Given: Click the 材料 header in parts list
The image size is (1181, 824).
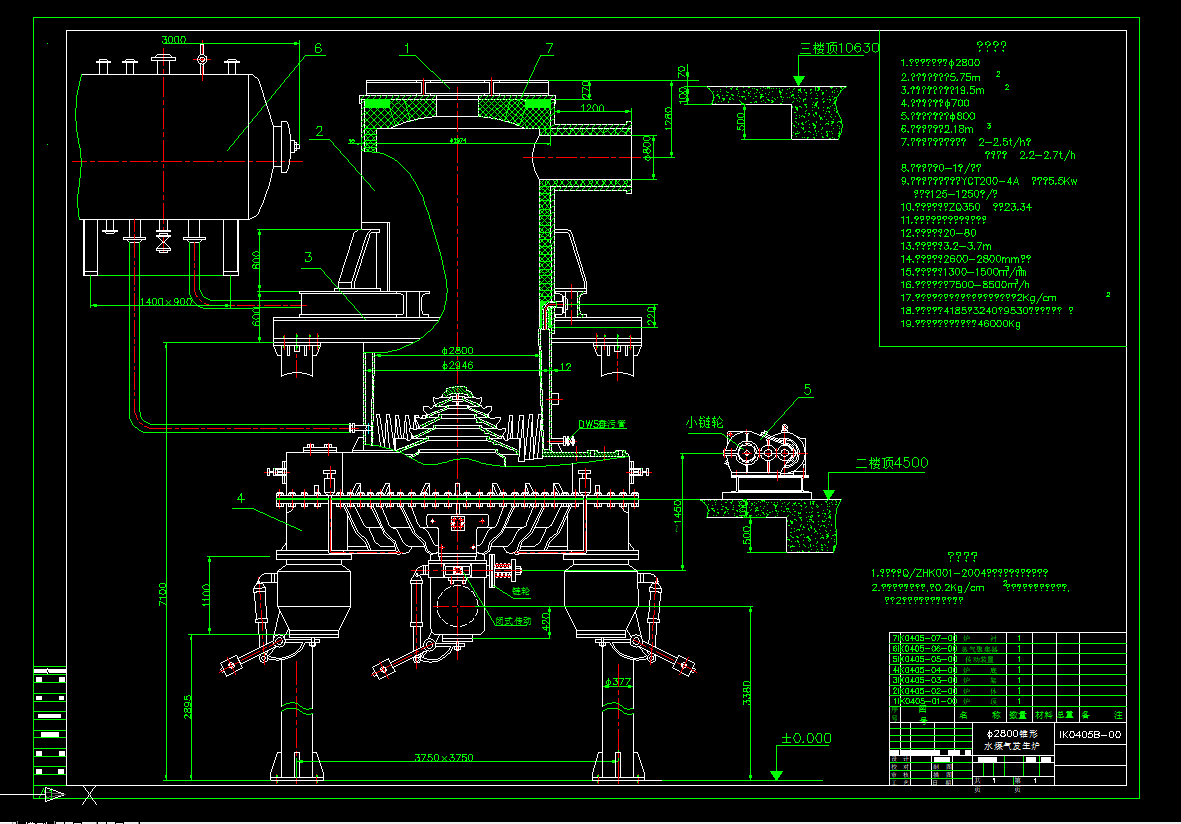Looking at the screenshot, I should pos(1043,715).
